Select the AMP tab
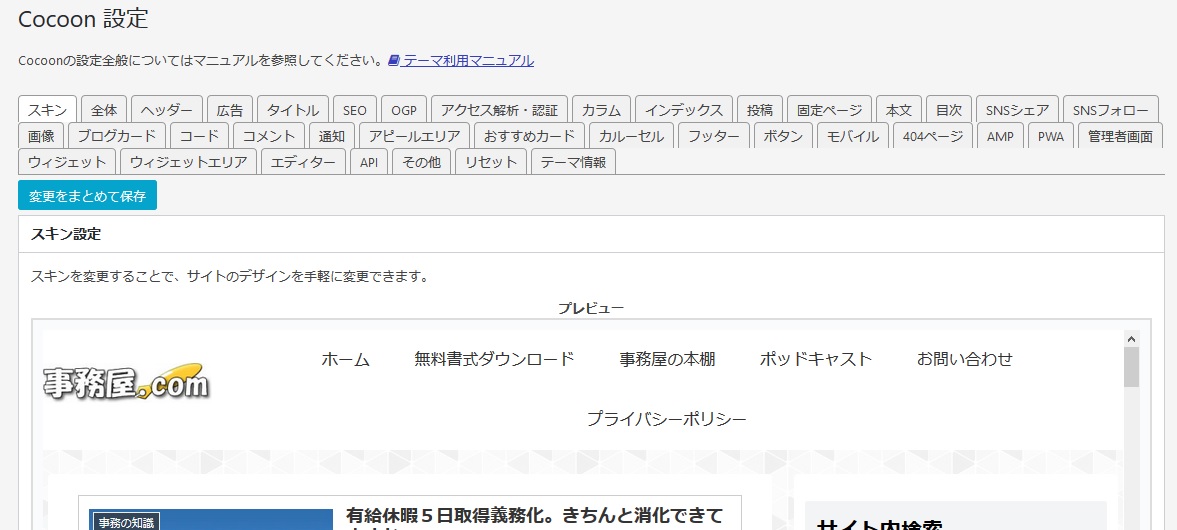This screenshot has width=1177, height=530. point(1001,136)
